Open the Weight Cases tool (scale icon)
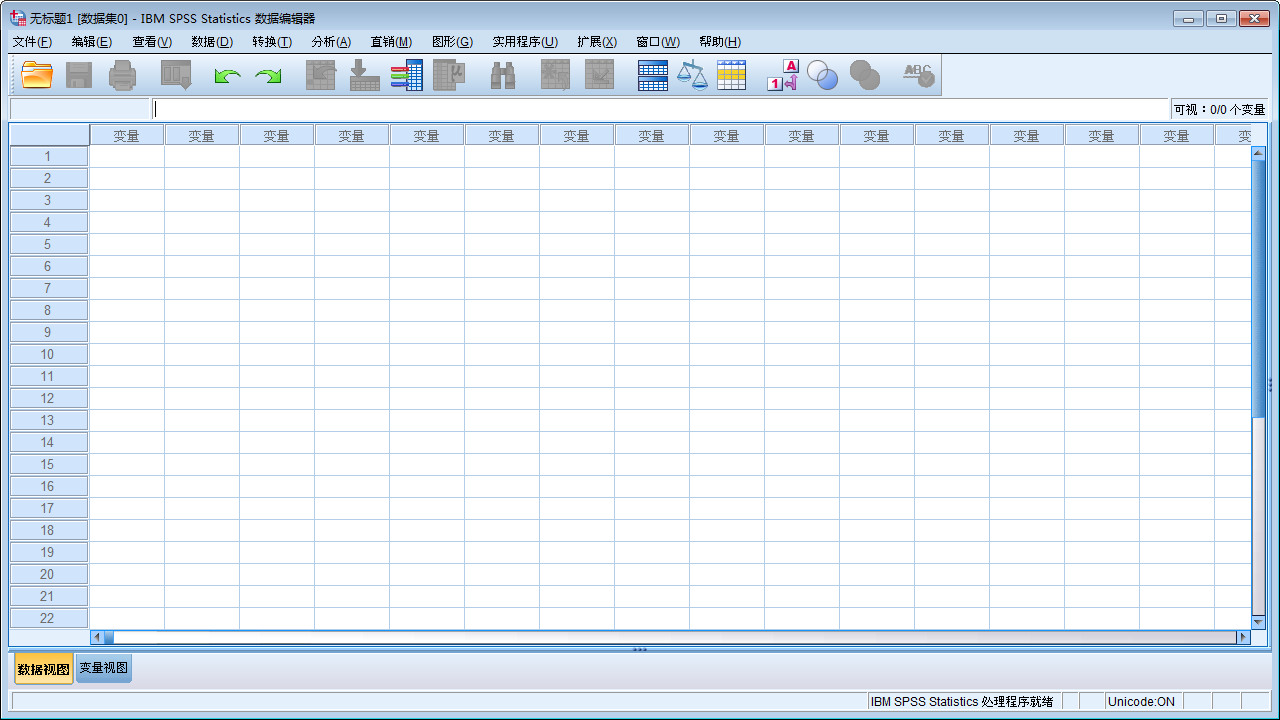1280x720 pixels. [x=692, y=75]
